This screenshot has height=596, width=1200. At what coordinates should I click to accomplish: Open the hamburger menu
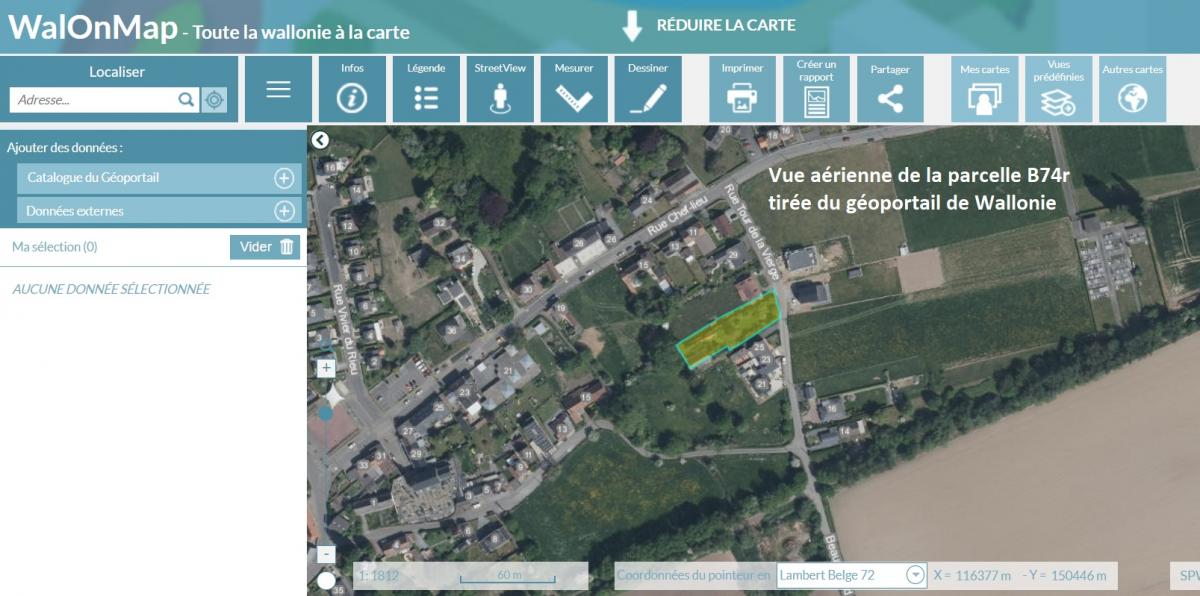tap(278, 89)
